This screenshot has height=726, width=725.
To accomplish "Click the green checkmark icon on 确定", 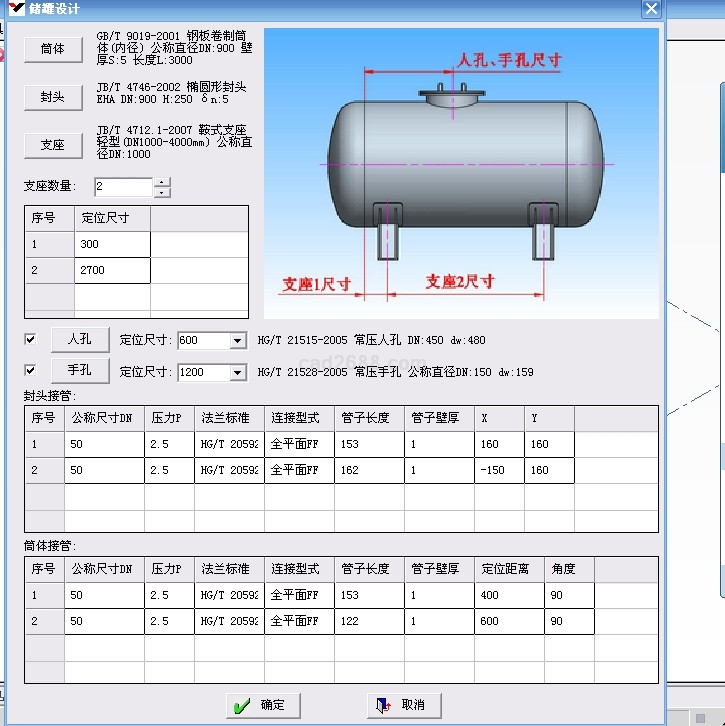I will pyautogui.click(x=241, y=705).
